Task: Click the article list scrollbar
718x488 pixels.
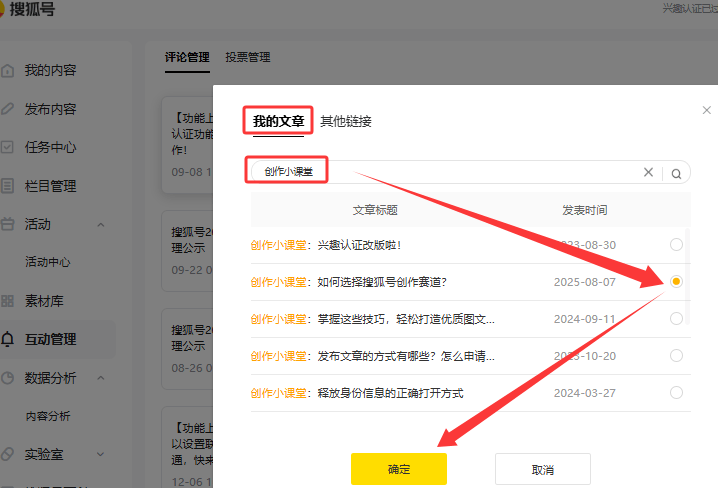Action: pos(688,276)
